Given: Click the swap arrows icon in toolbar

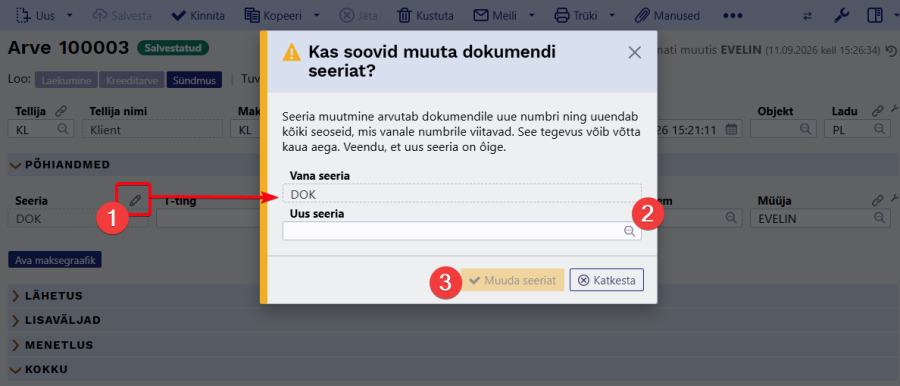Looking at the screenshot, I should (x=808, y=16).
